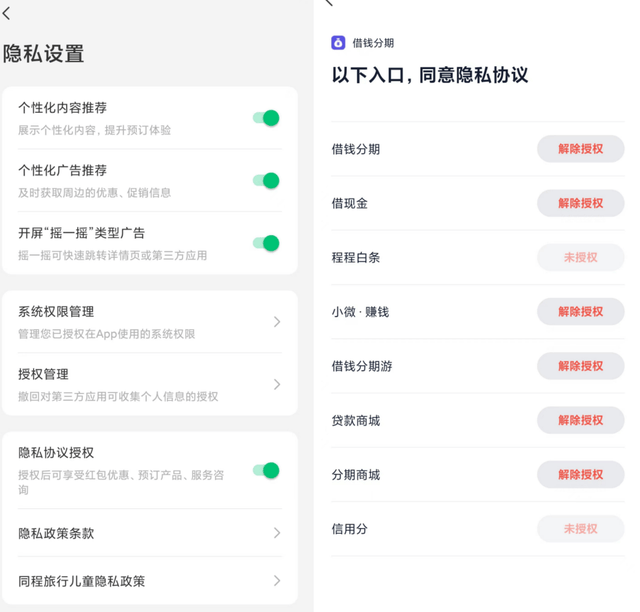Tap 未授权 button for 信用分

point(580,528)
